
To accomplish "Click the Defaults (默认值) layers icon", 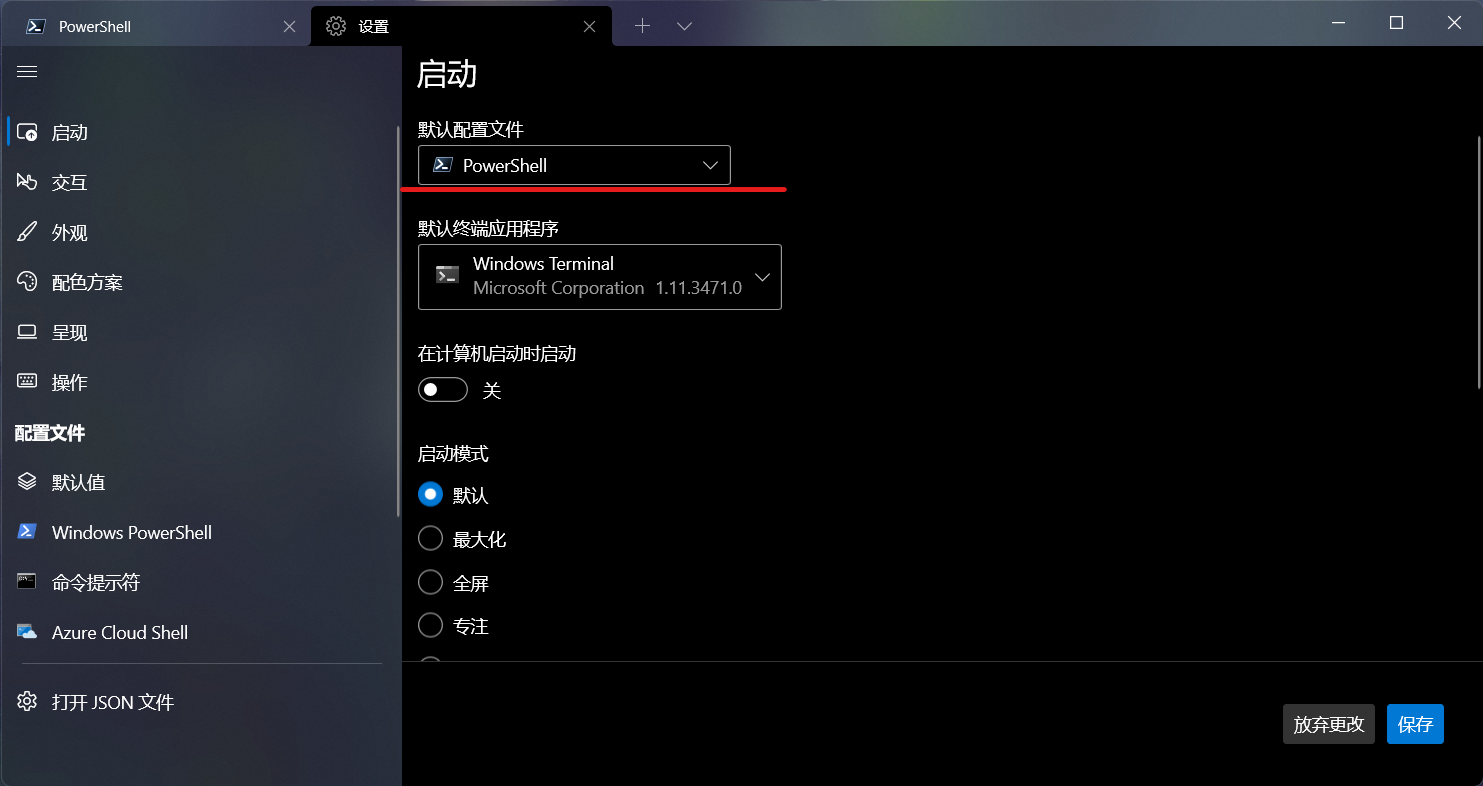I will click(27, 482).
